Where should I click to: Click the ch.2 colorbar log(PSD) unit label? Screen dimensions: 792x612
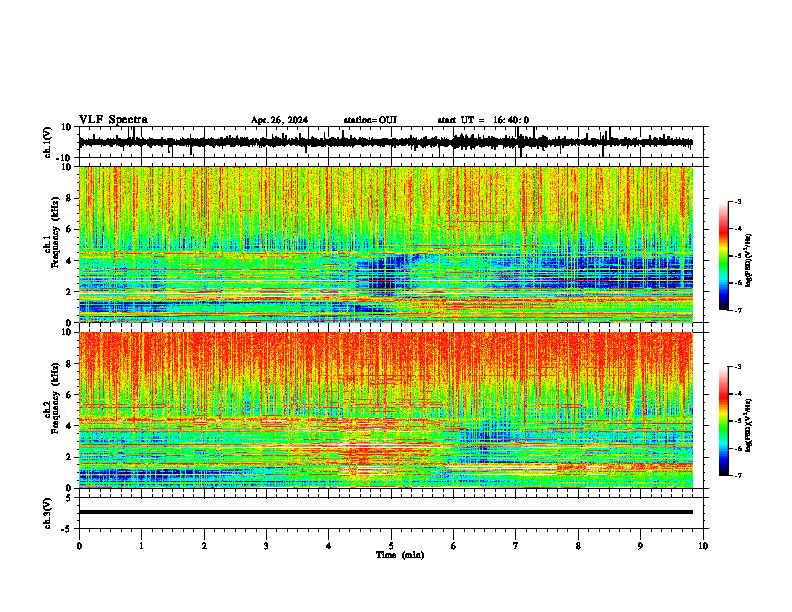749,426
